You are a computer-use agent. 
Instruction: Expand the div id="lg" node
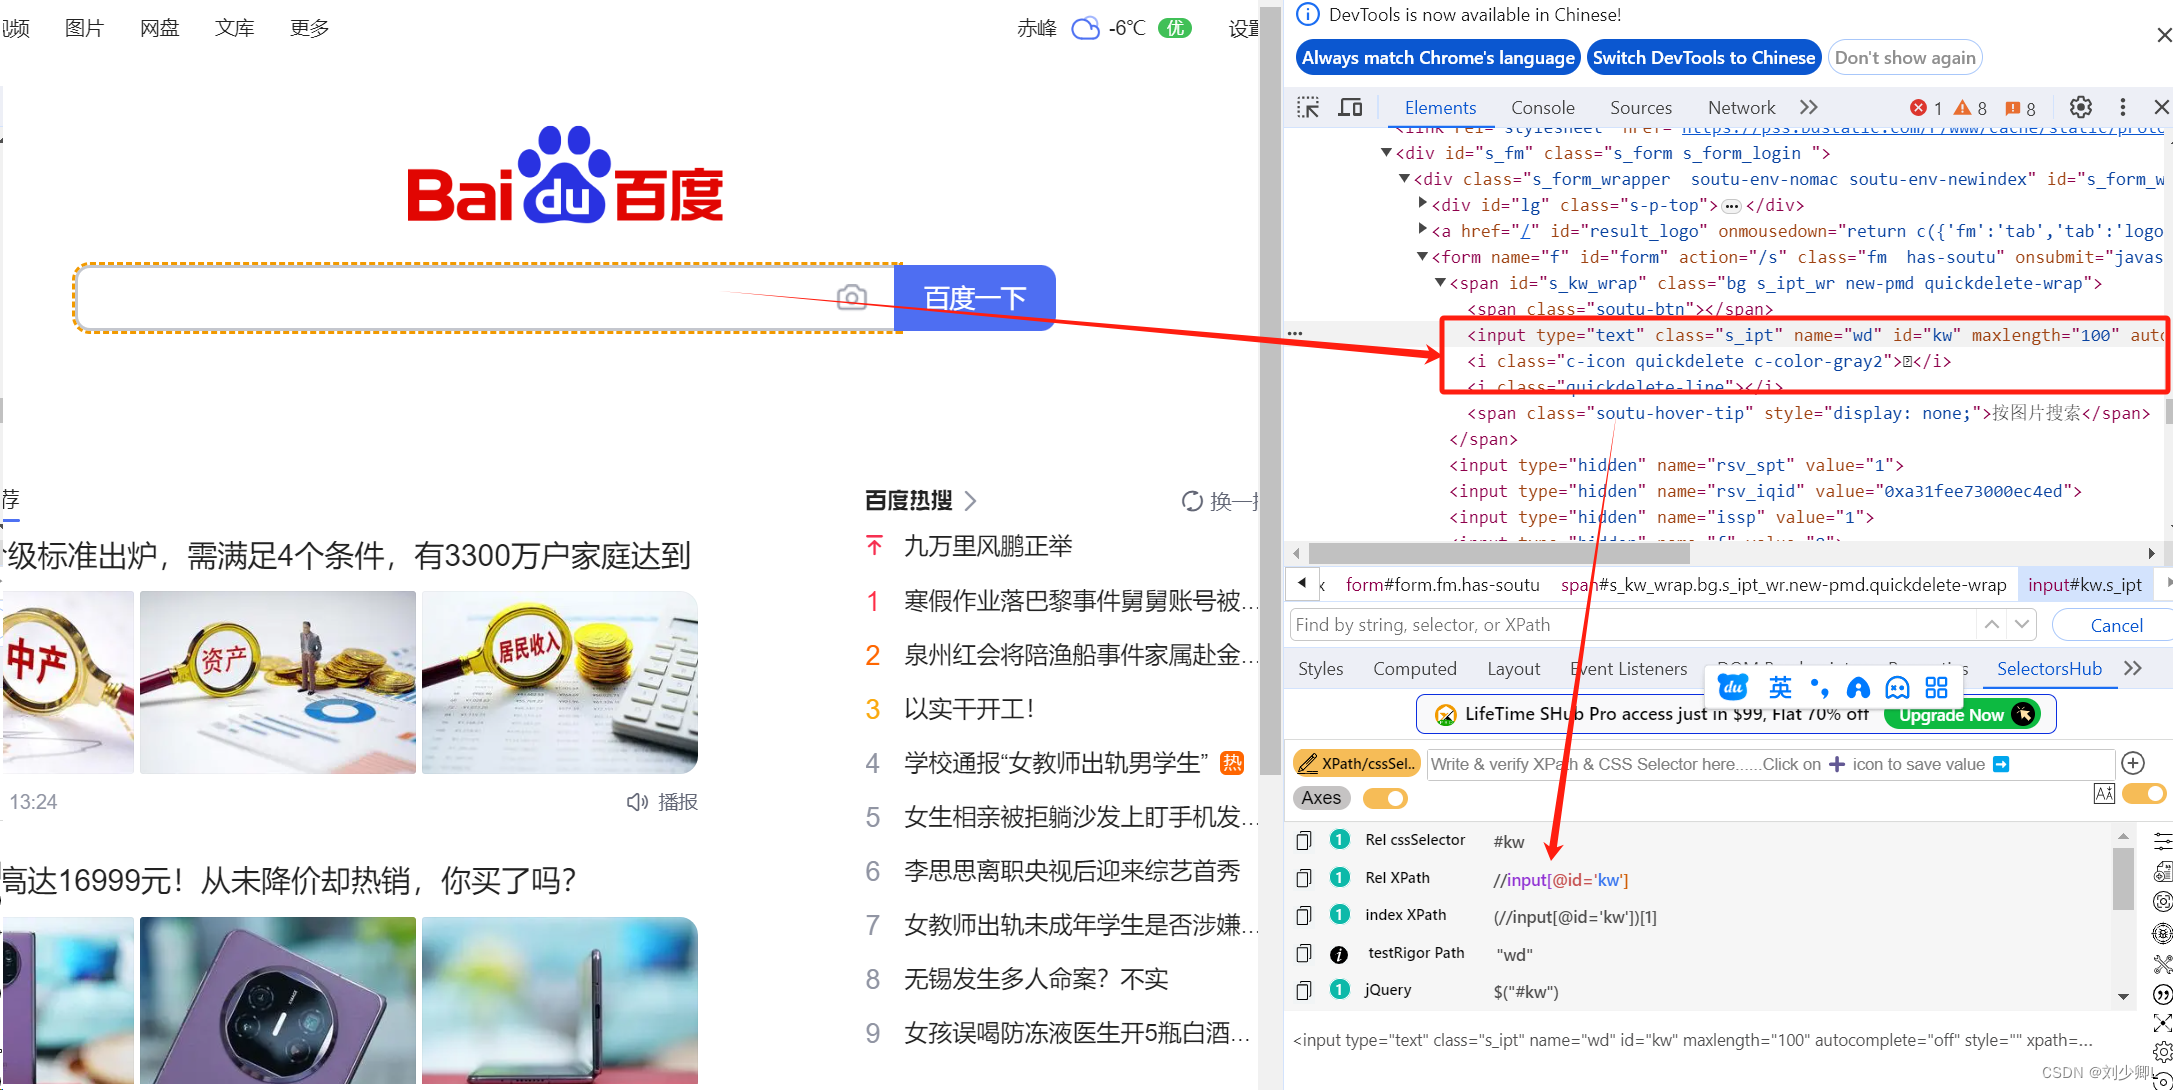[1422, 204]
